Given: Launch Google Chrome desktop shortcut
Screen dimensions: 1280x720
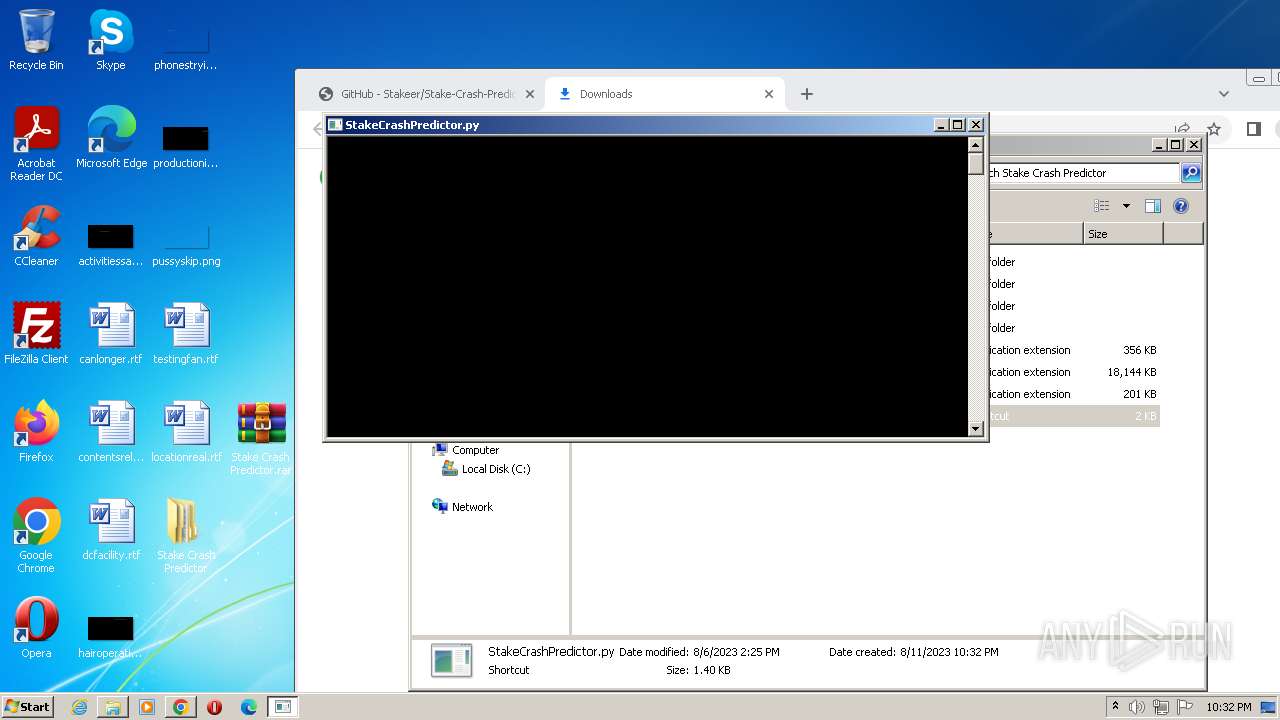Looking at the screenshot, I should 36,536.
